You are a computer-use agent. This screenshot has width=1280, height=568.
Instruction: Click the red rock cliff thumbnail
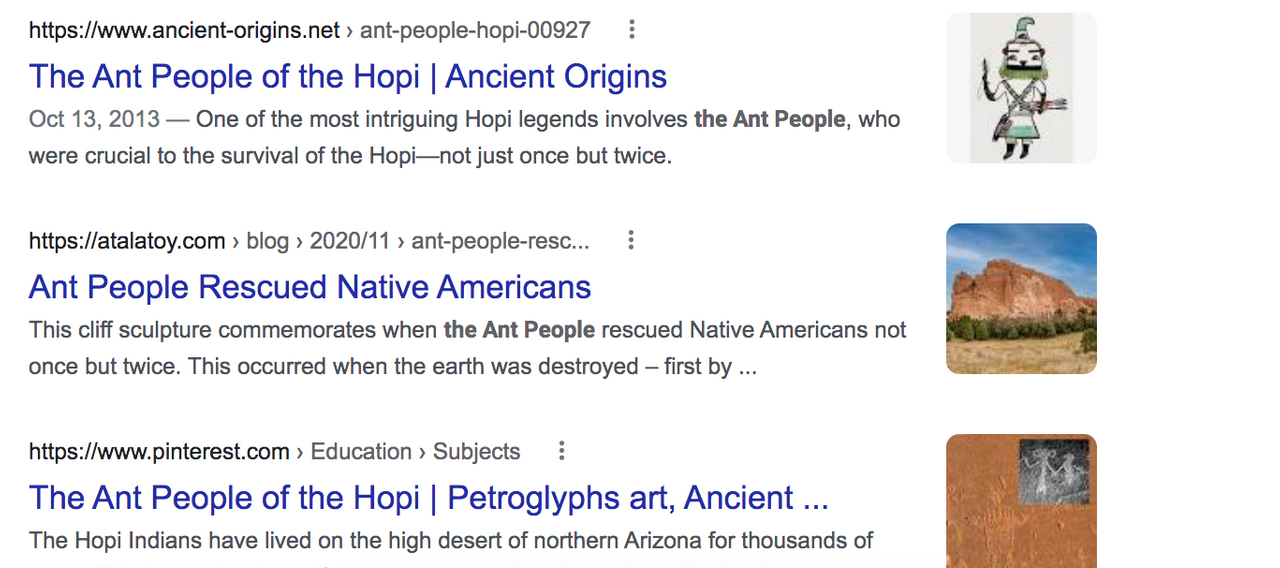point(1021,298)
